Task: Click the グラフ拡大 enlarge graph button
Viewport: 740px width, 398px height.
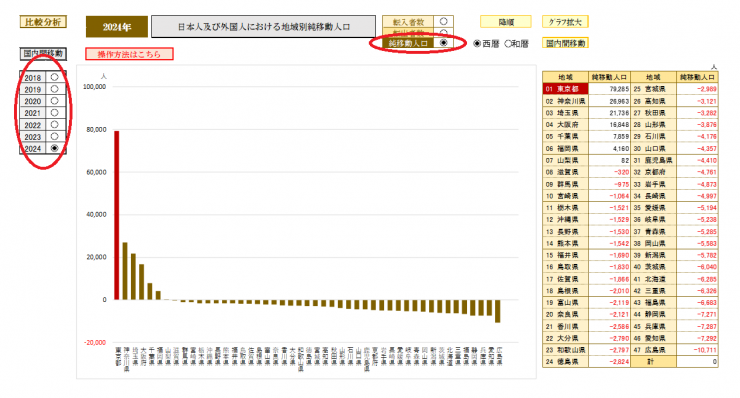Action: tap(565, 22)
